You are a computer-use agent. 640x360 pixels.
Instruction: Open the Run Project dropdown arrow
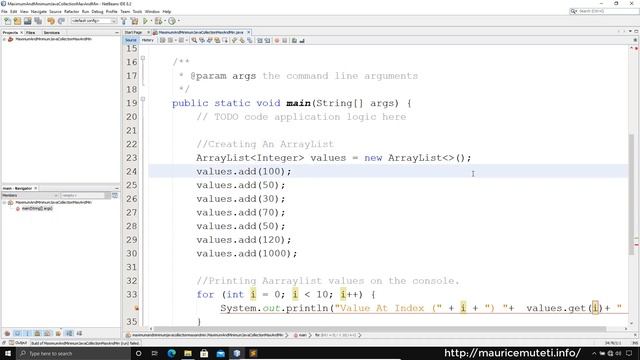click(x=151, y=21)
